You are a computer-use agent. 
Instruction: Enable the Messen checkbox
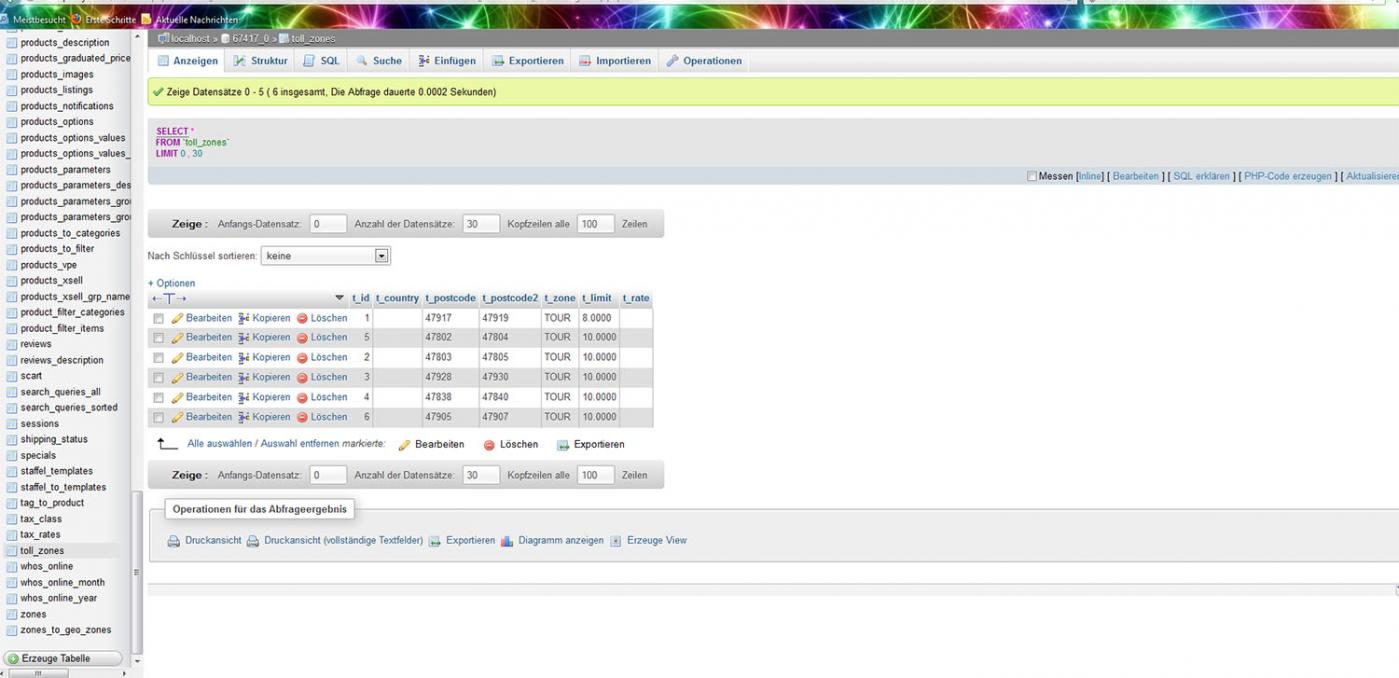tap(1032, 177)
